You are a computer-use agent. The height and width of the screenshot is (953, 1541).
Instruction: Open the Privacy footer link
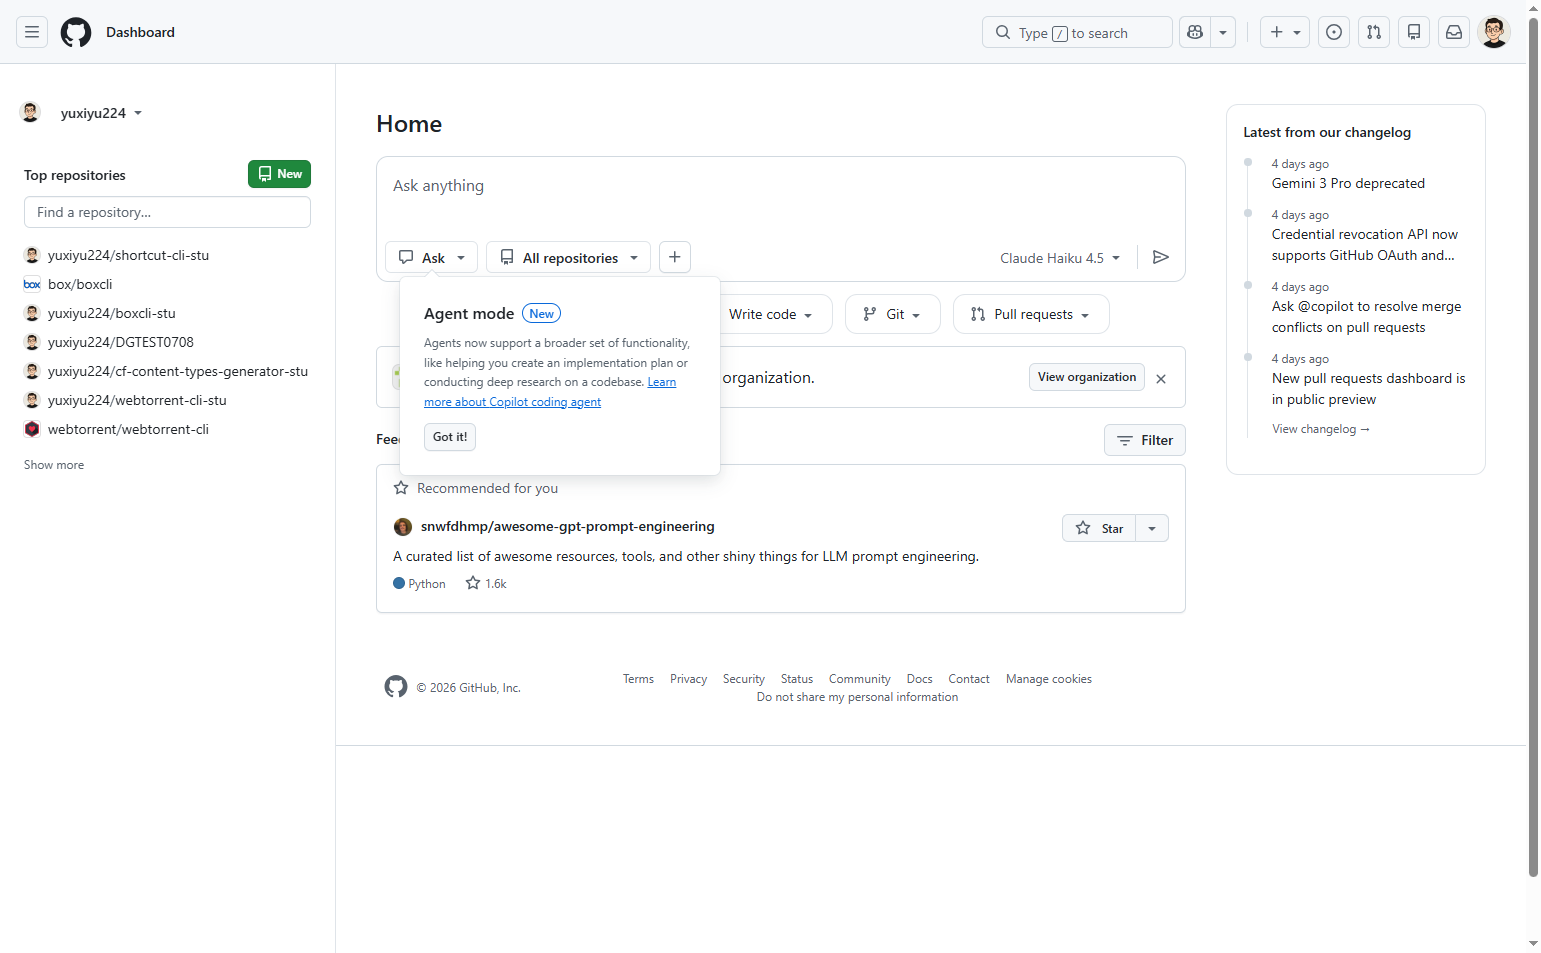pos(688,679)
